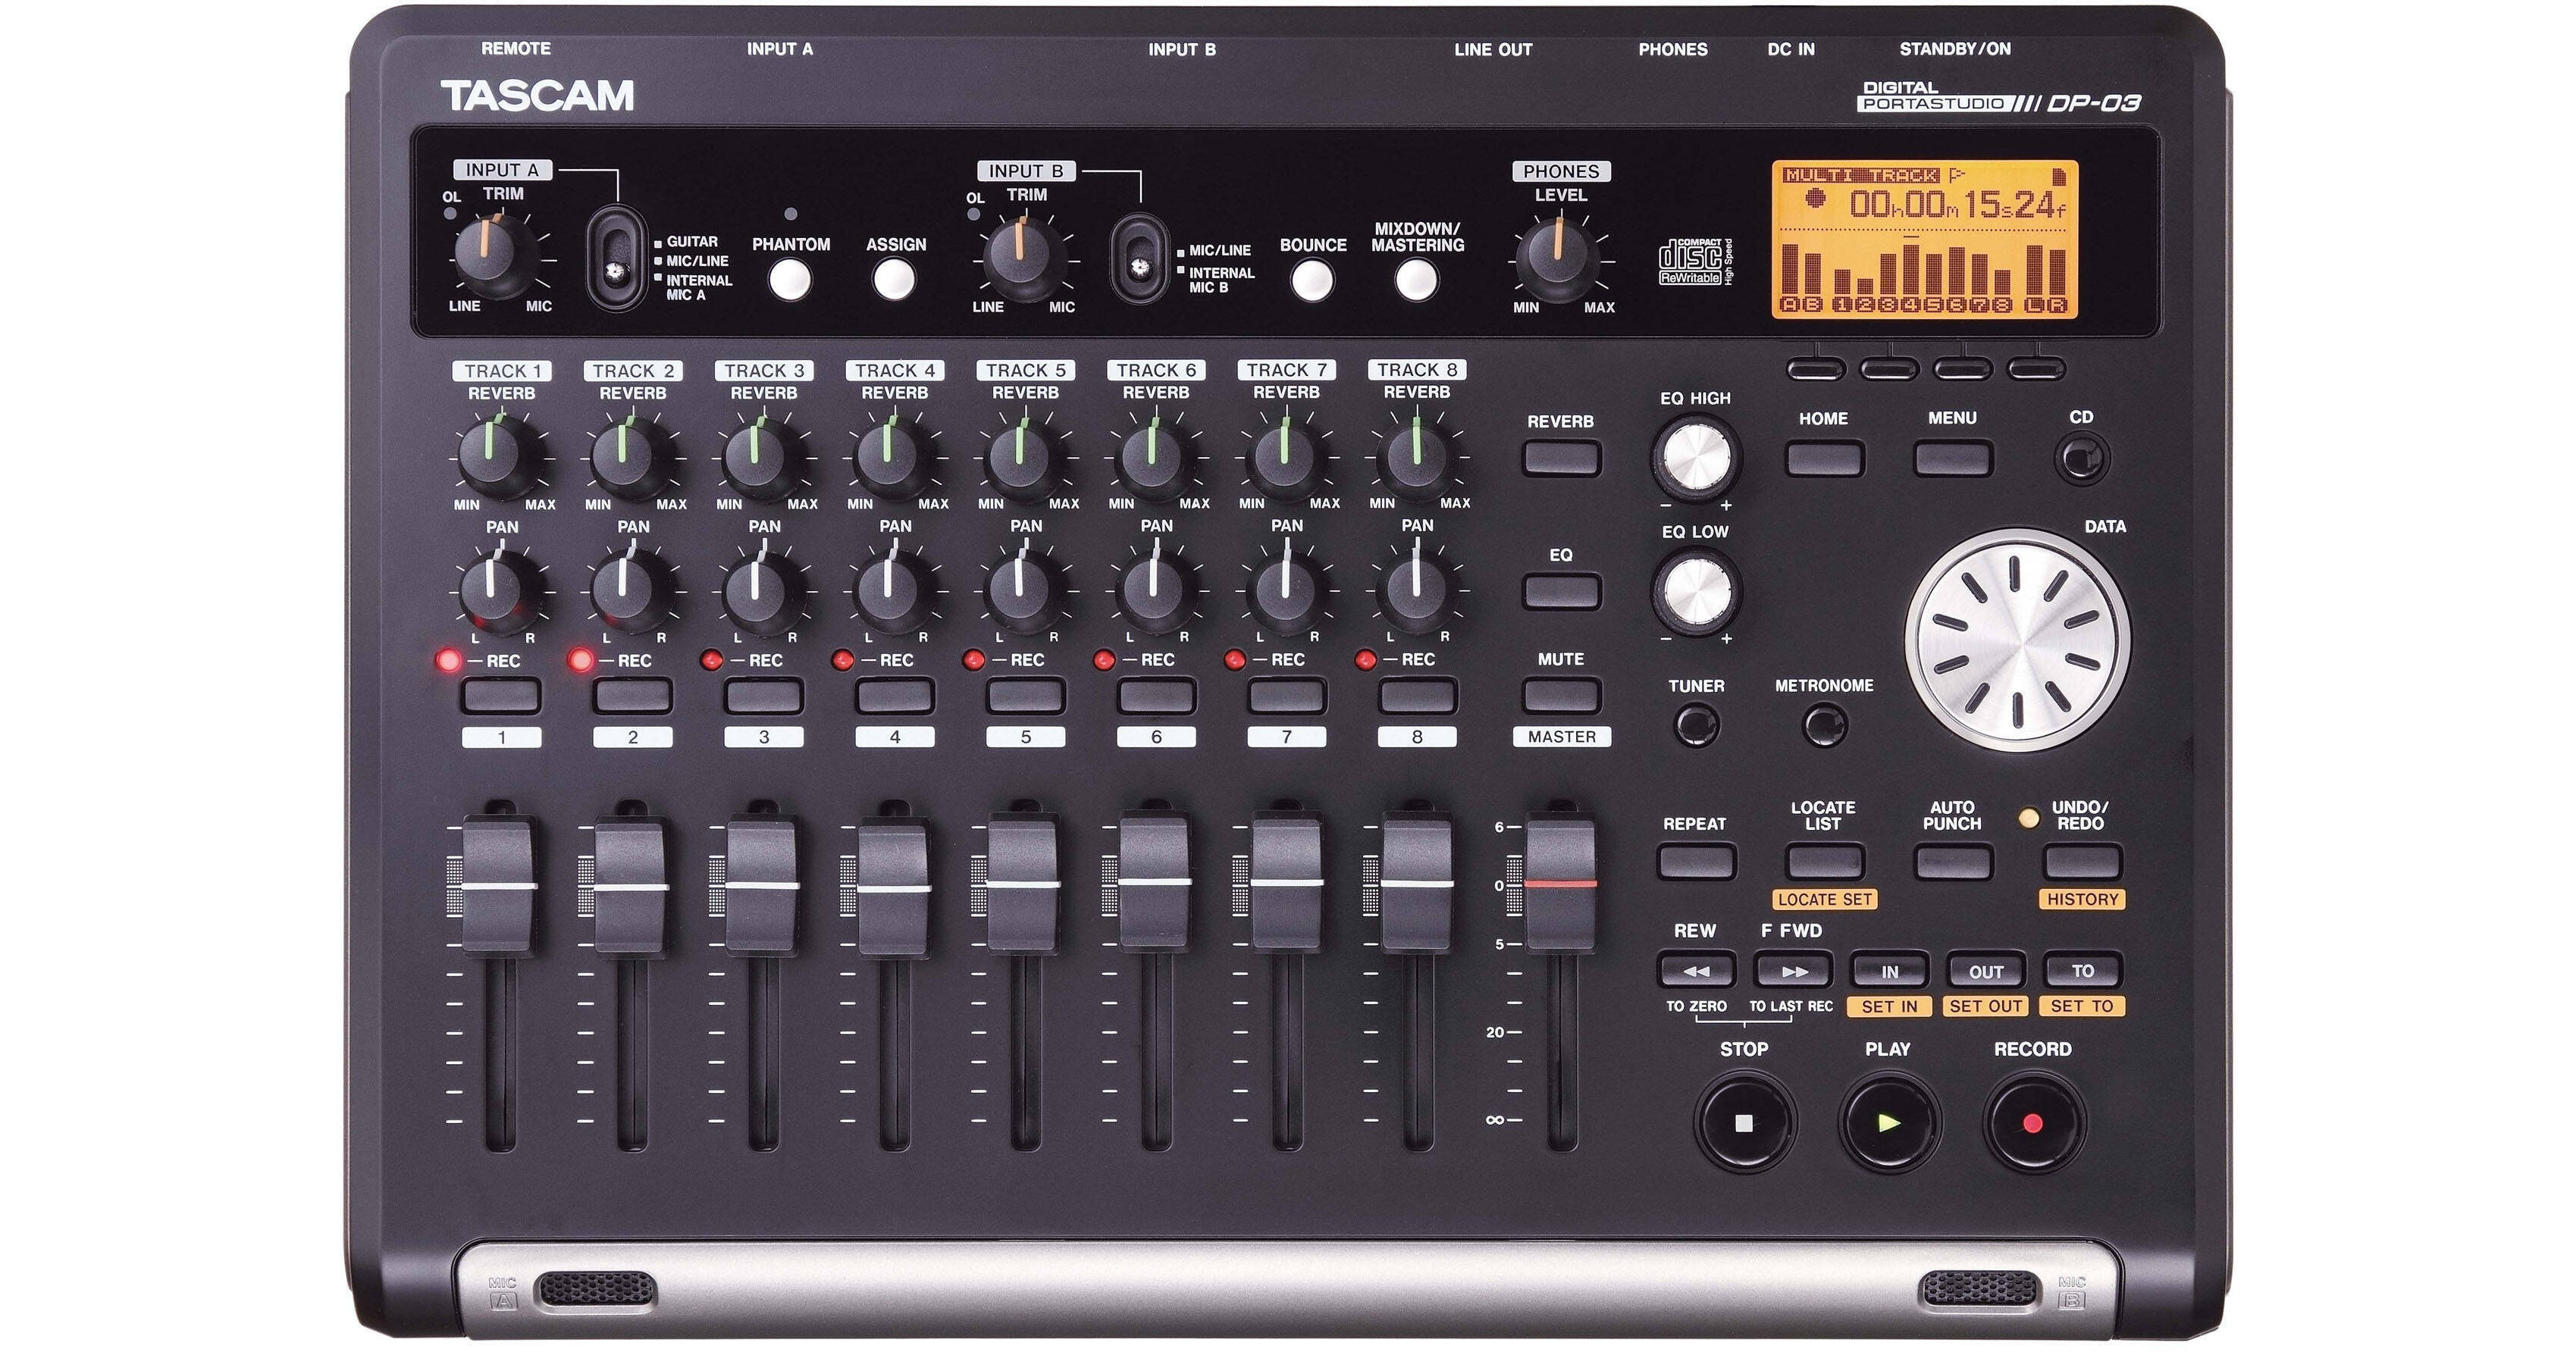
Task: Toggle the METRONOME round button
Action: click(x=1825, y=724)
